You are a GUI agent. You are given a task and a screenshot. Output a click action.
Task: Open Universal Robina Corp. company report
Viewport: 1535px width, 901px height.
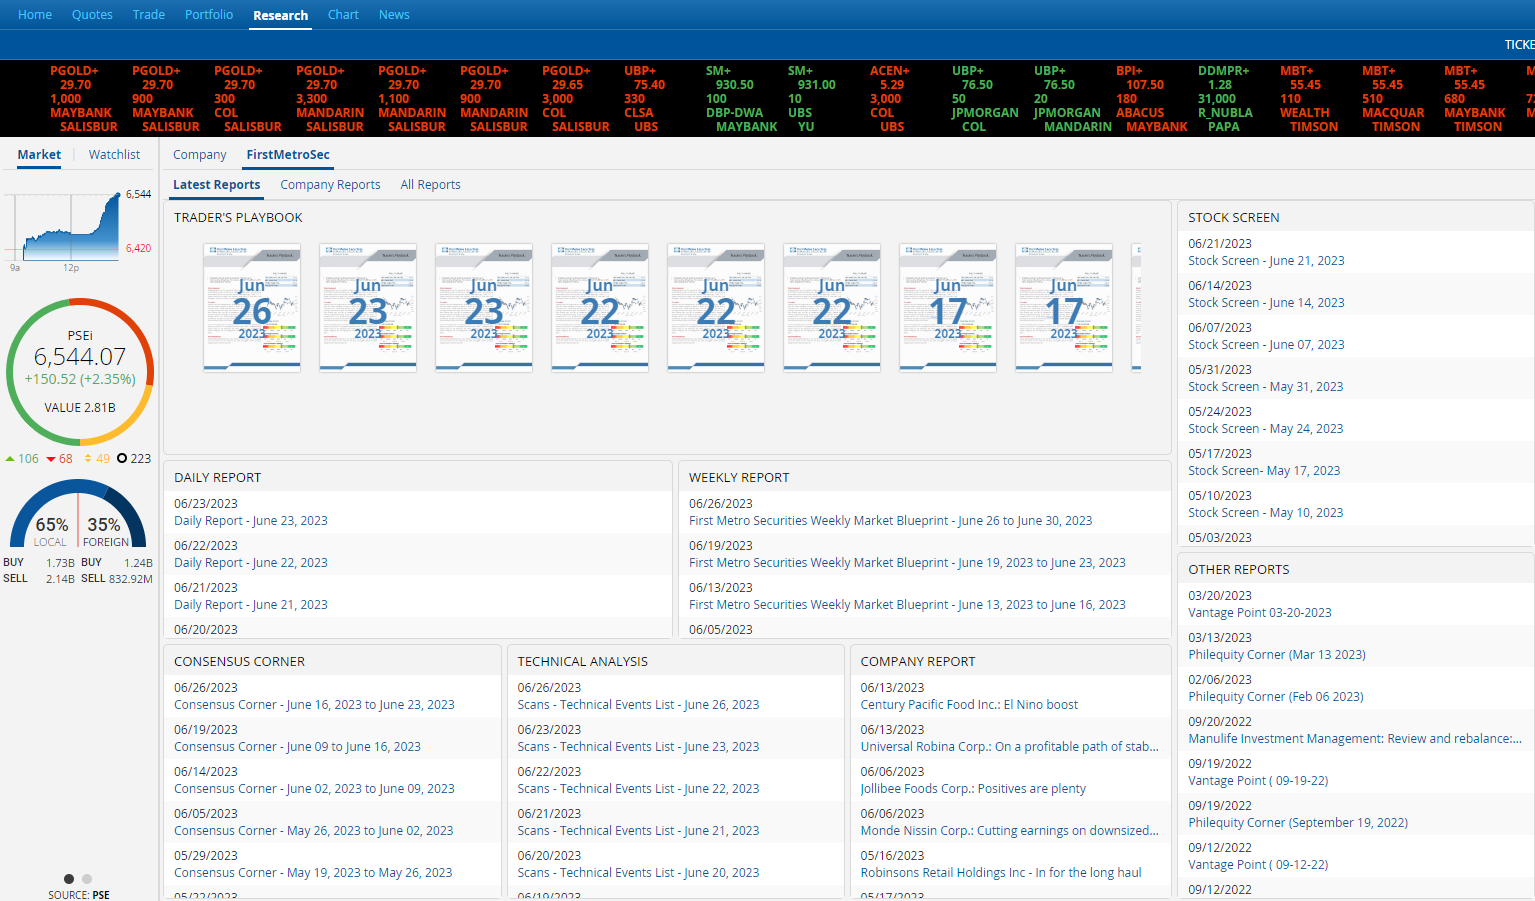1010,747
